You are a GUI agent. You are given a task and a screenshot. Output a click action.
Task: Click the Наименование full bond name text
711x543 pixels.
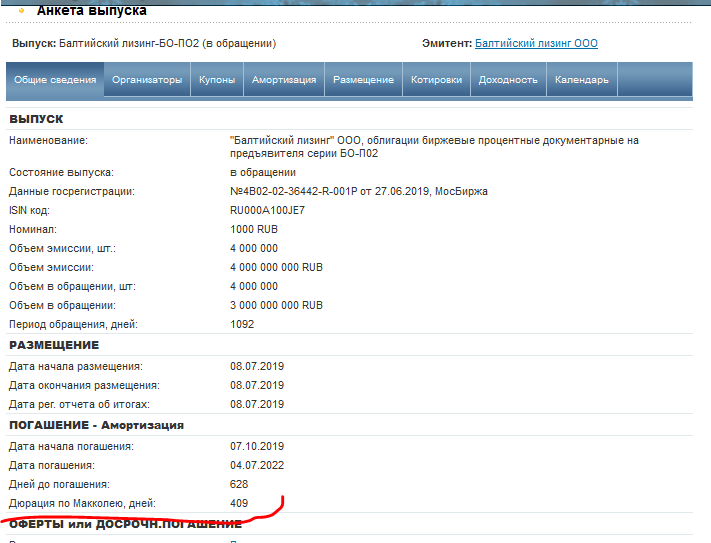pyautogui.click(x=434, y=147)
